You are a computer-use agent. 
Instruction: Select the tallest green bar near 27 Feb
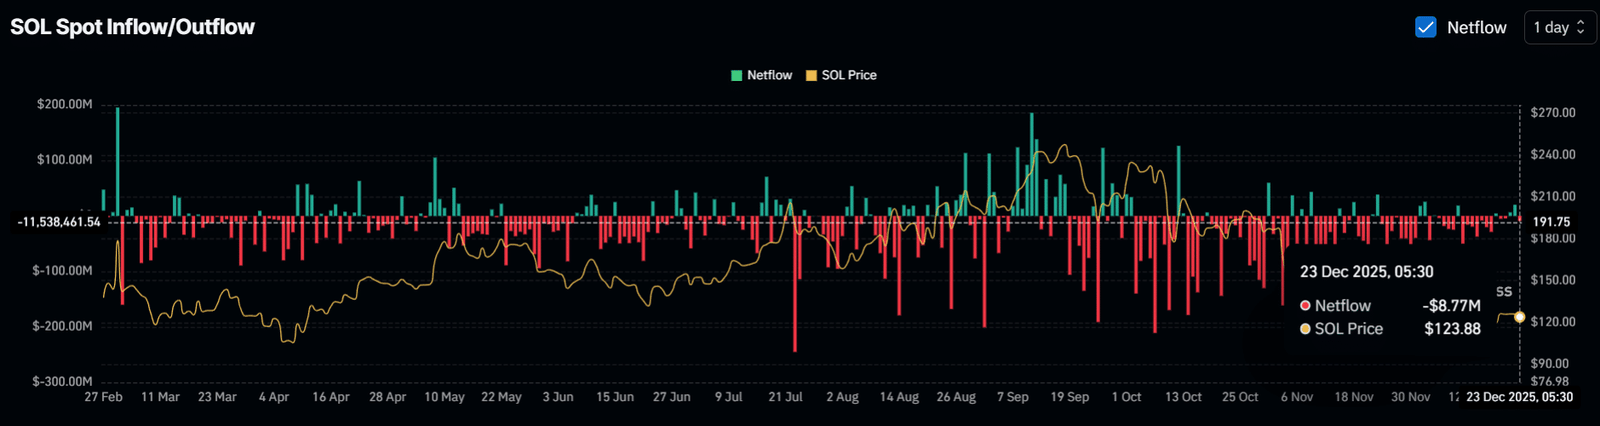(117, 161)
